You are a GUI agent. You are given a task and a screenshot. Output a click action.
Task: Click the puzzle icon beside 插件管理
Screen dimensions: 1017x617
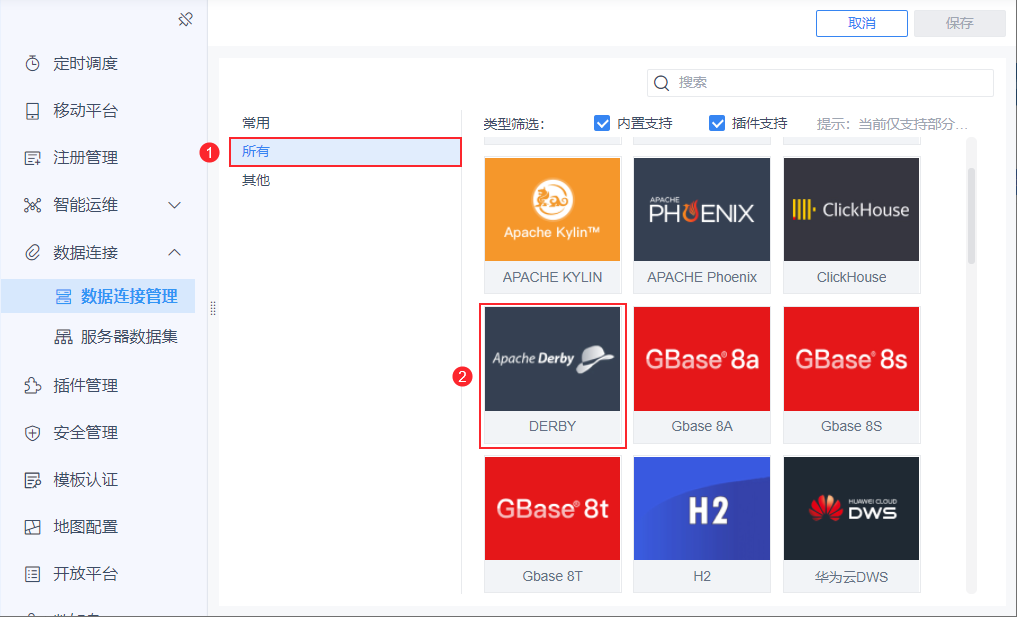[32, 385]
